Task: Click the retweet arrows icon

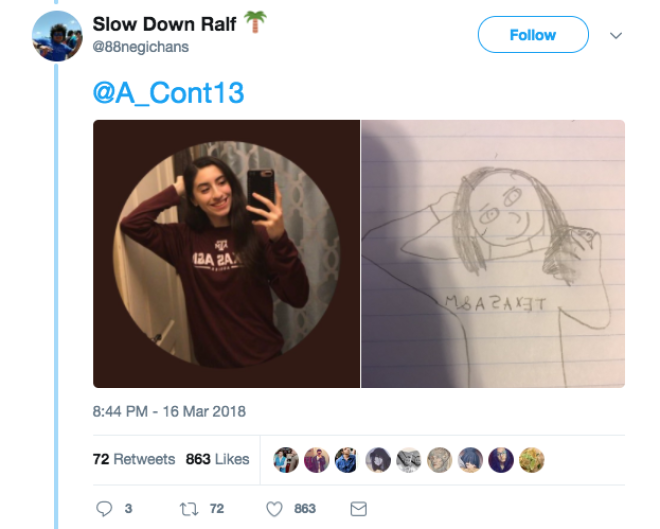Action: pos(189,509)
